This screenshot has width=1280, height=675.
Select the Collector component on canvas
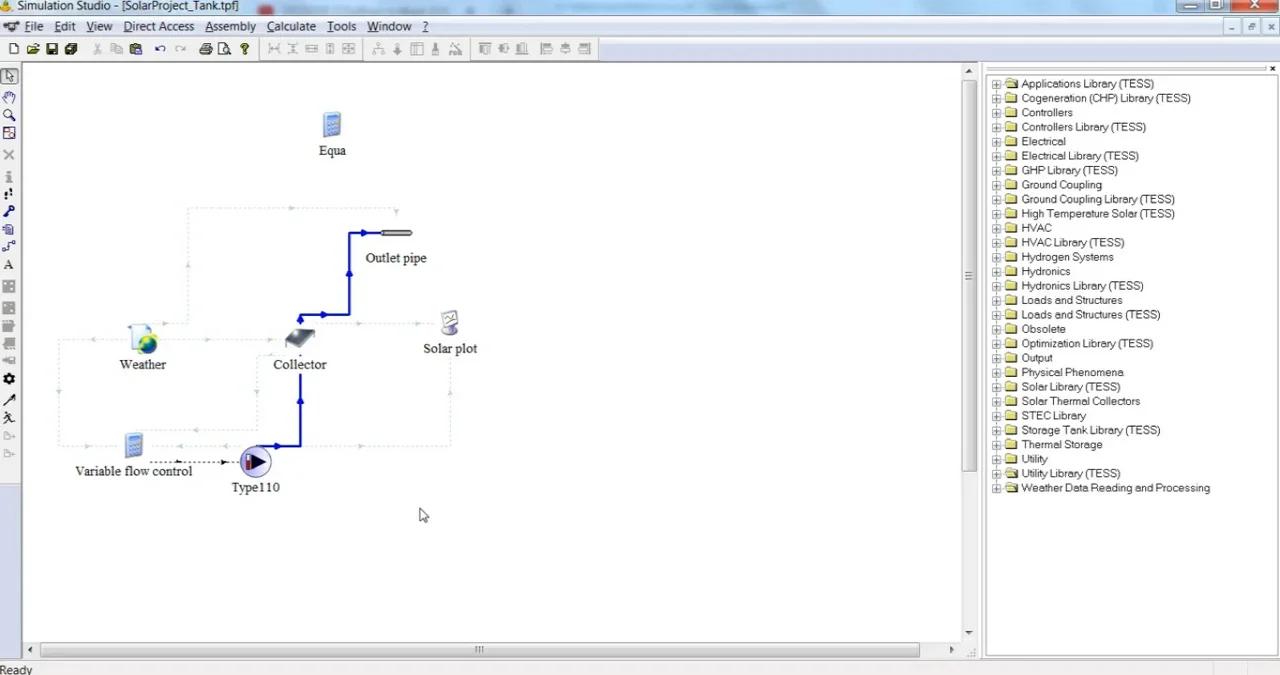coord(299,339)
